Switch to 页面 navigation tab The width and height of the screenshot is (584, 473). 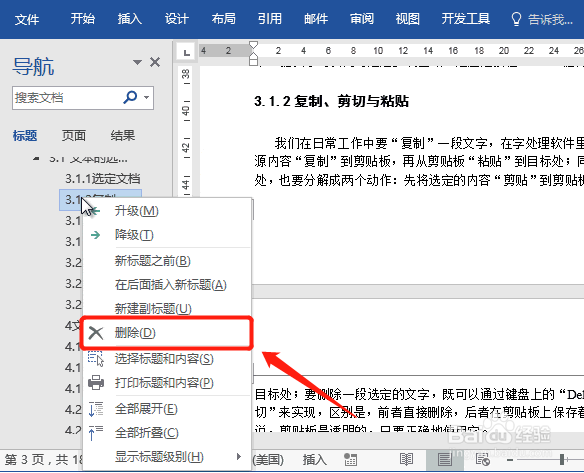[74, 136]
